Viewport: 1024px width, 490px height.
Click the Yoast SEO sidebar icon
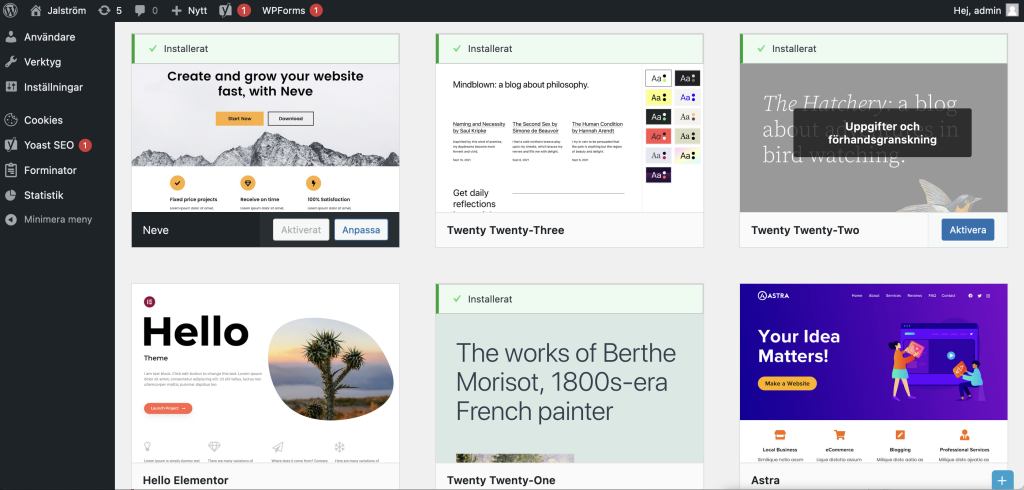[10, 145]
